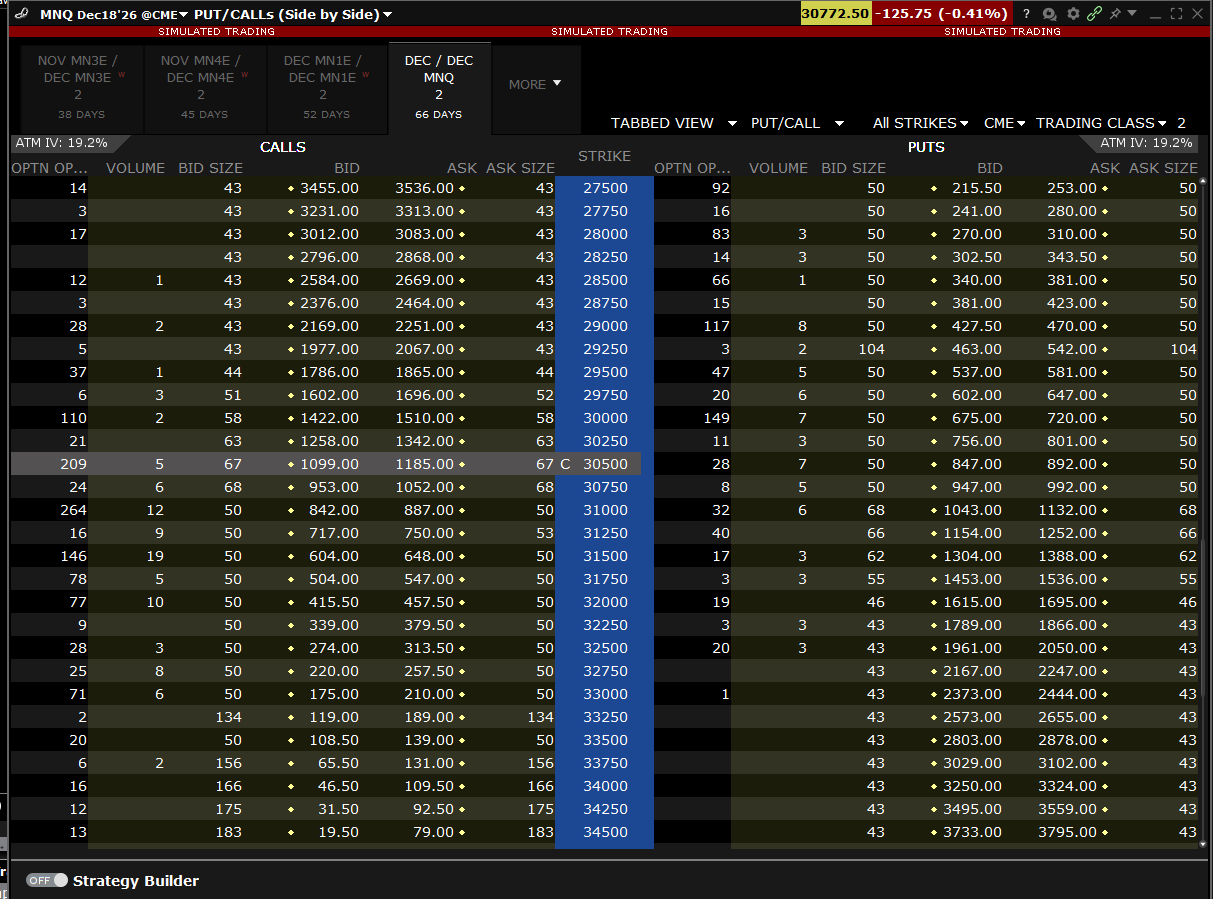Click call ask 887.00
This screenshot has width=1213, height=899.
428,510
